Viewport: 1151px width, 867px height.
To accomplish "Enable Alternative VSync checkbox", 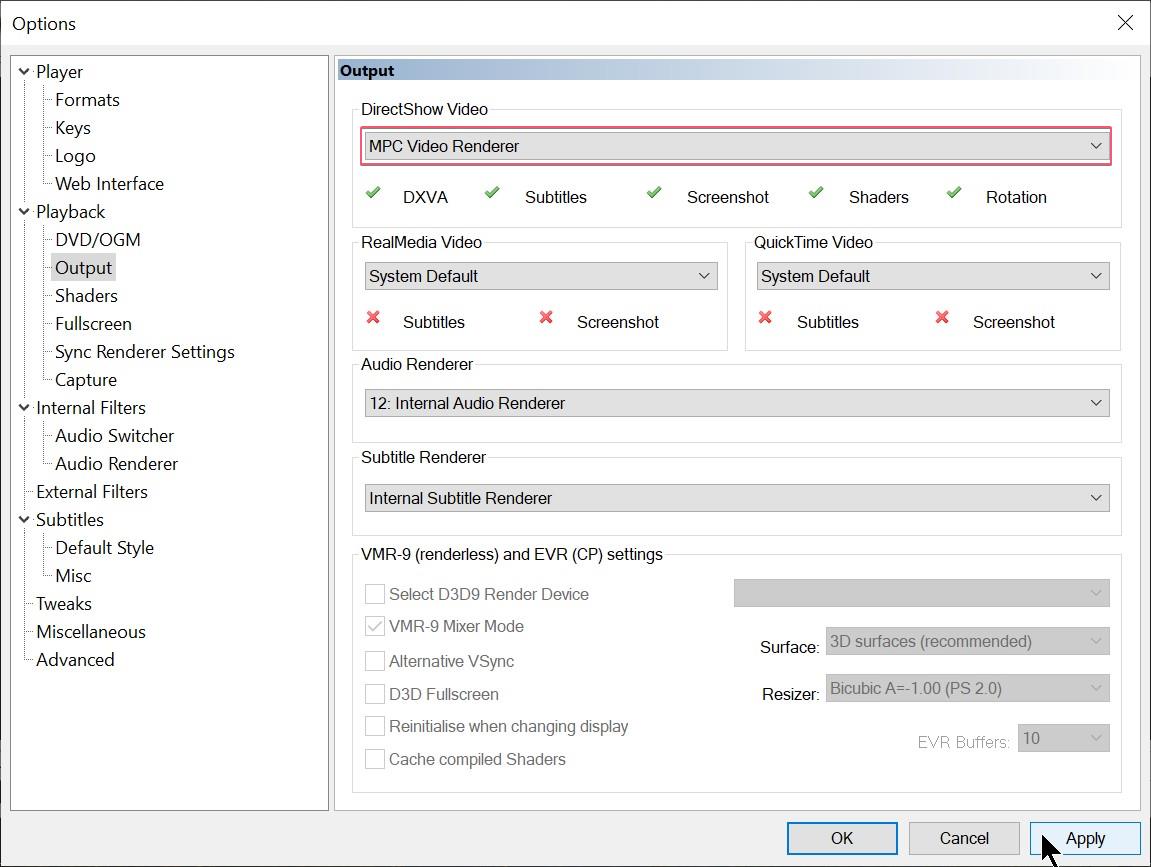I will point(374,661).
